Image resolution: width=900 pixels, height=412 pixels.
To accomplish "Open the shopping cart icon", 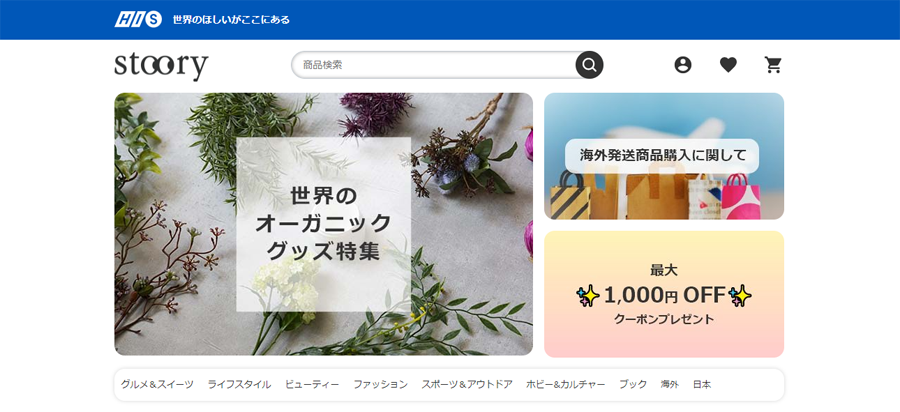I will 773,65.
